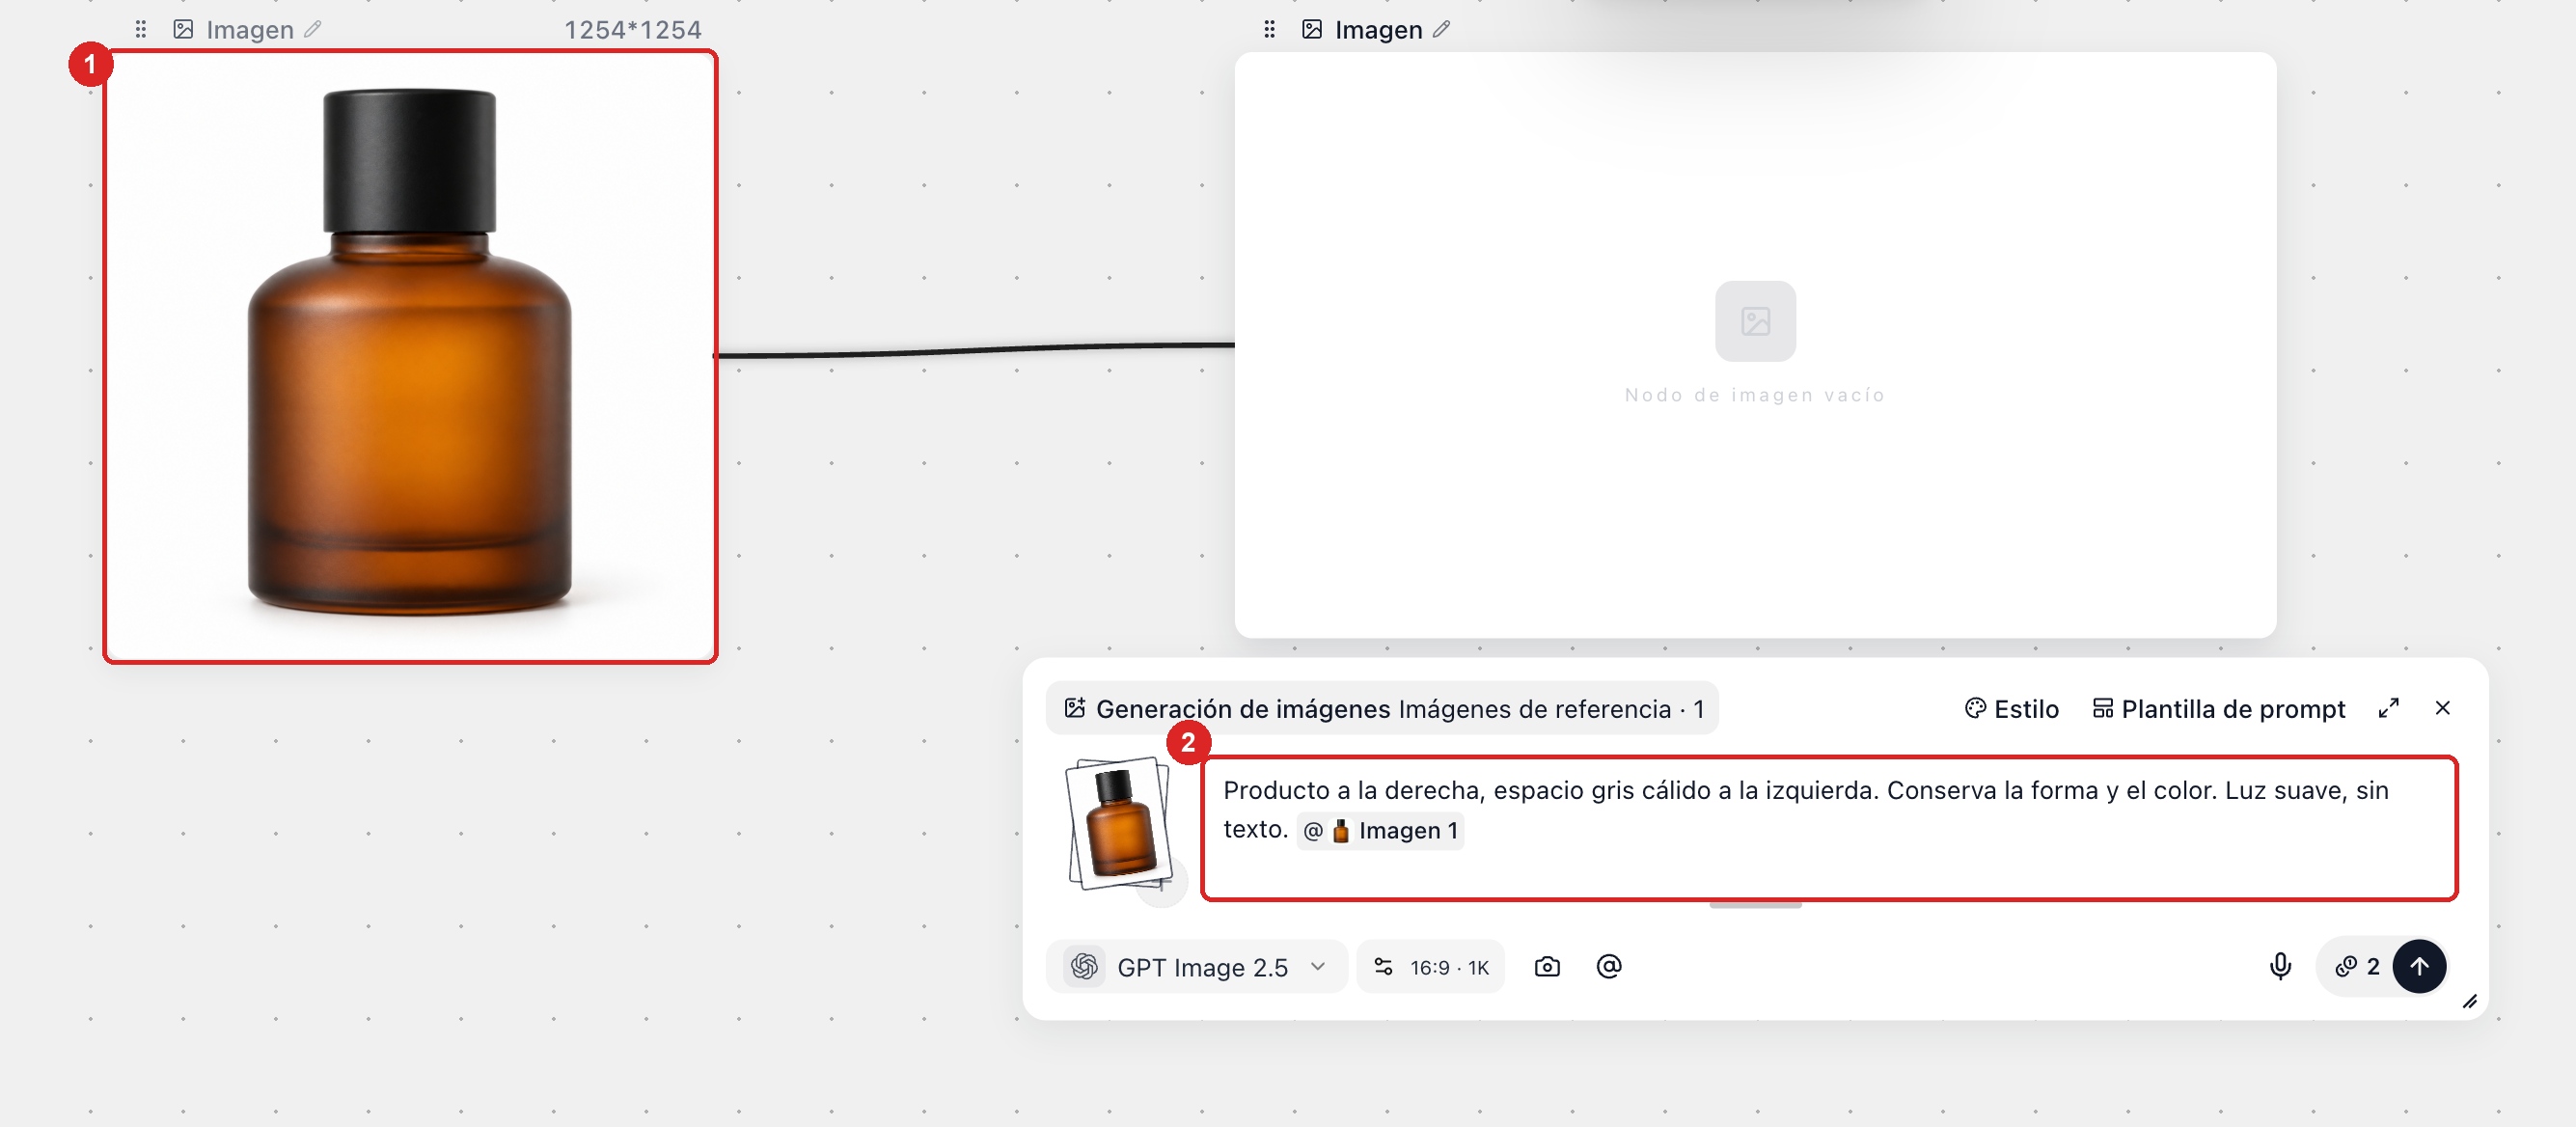Screen dimensions: 2576x1127
Task: Expand the prompt panel to full size
Action: pyautogui.click(x=2388, y=708)
